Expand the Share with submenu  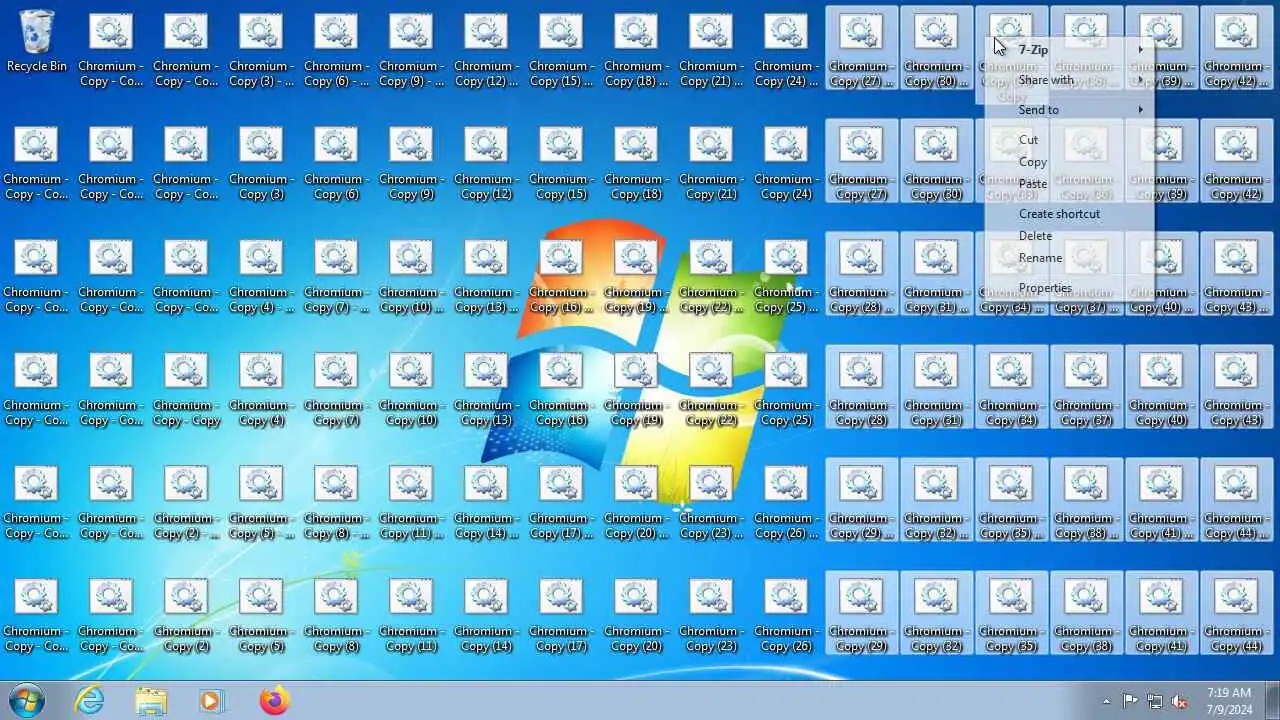click(x=1069, y=80)
